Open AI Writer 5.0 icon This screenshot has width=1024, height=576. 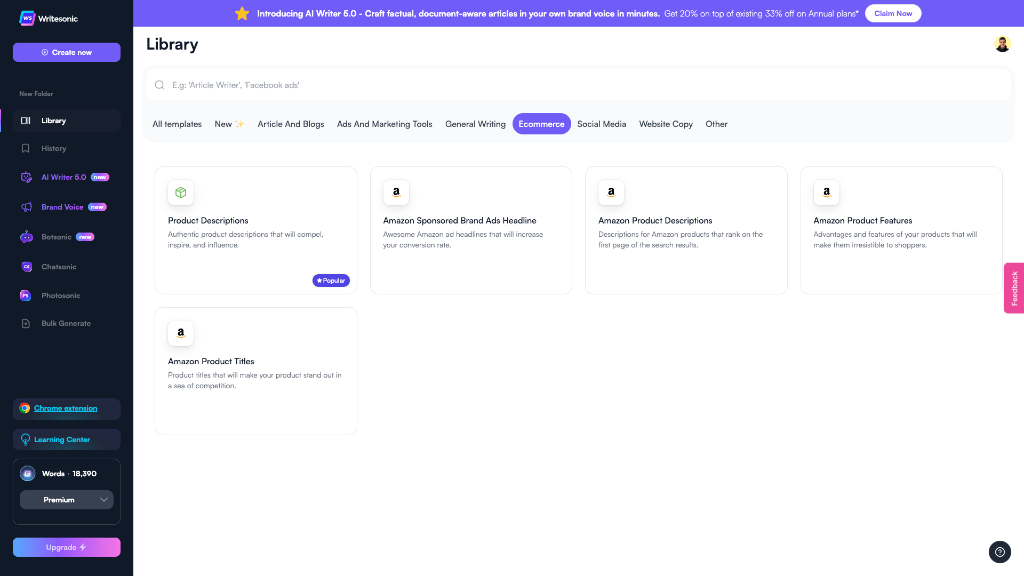tap(26, 177)
